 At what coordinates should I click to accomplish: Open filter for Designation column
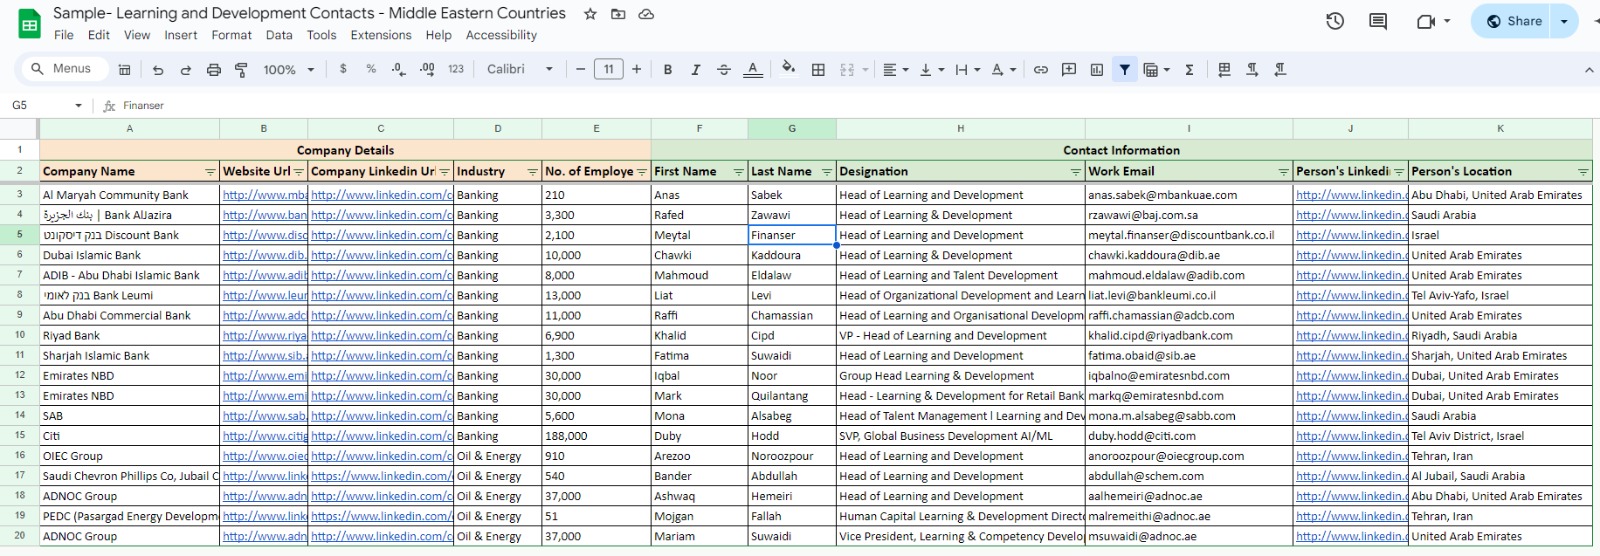1076,172
